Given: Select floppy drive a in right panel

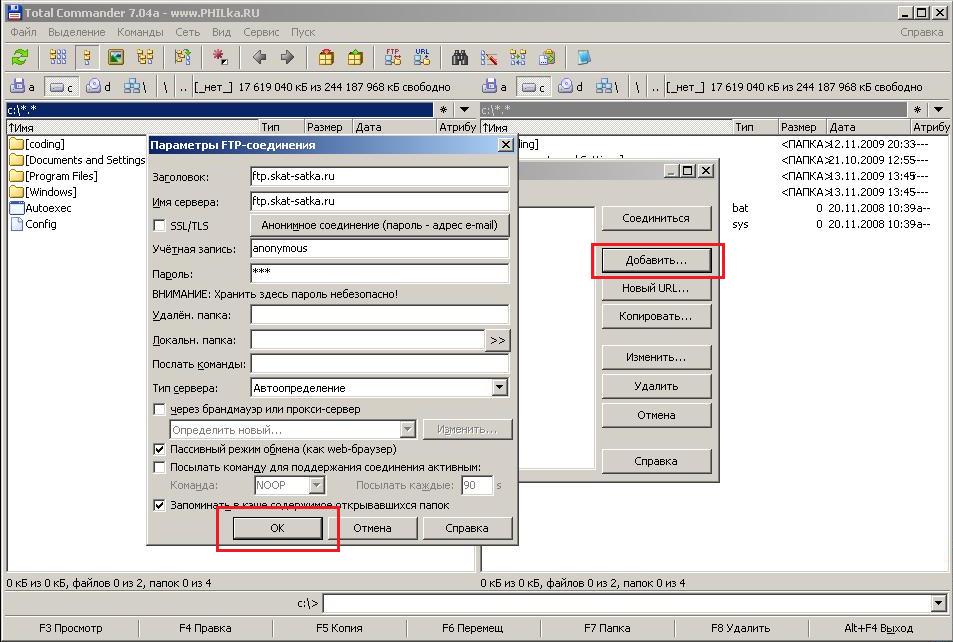Looking at the screenshot, I should [x=494, y=87].
